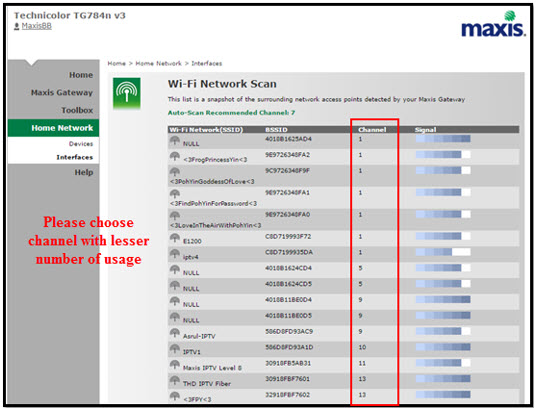536x410 pixels.
Task: Select BSSID 586D8FD93A1D
Action: tap(289, 347)
